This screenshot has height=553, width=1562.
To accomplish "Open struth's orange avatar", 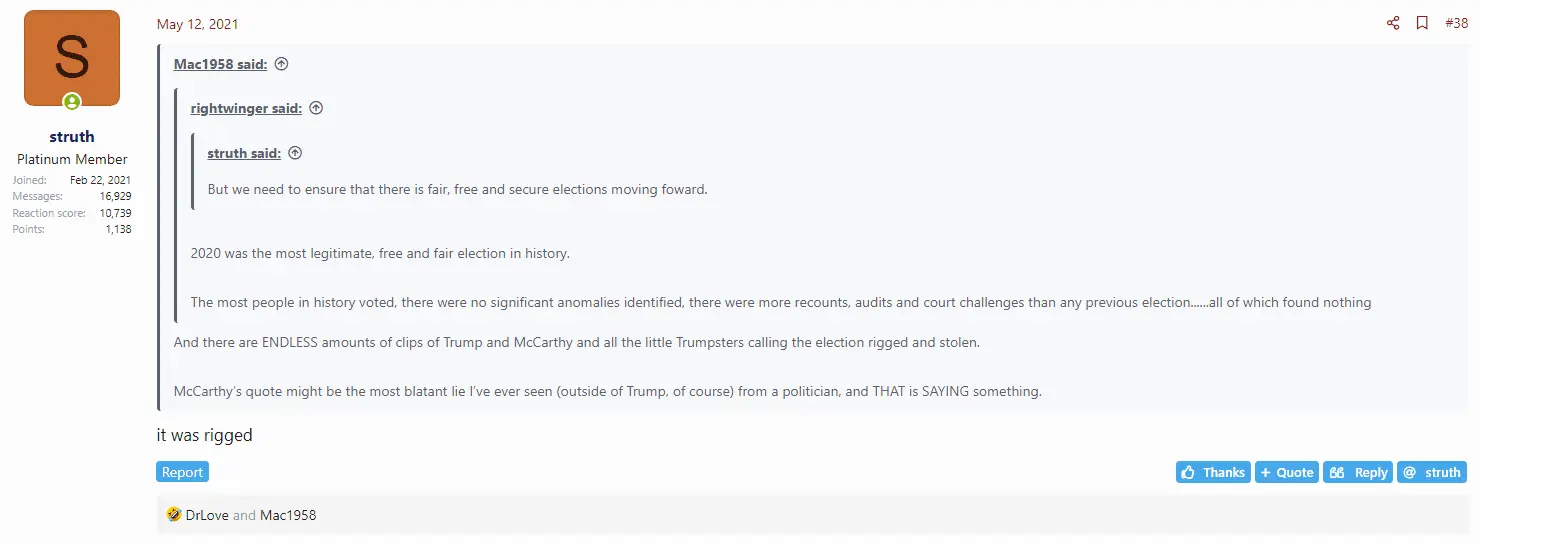I will [x=72, y=58].
